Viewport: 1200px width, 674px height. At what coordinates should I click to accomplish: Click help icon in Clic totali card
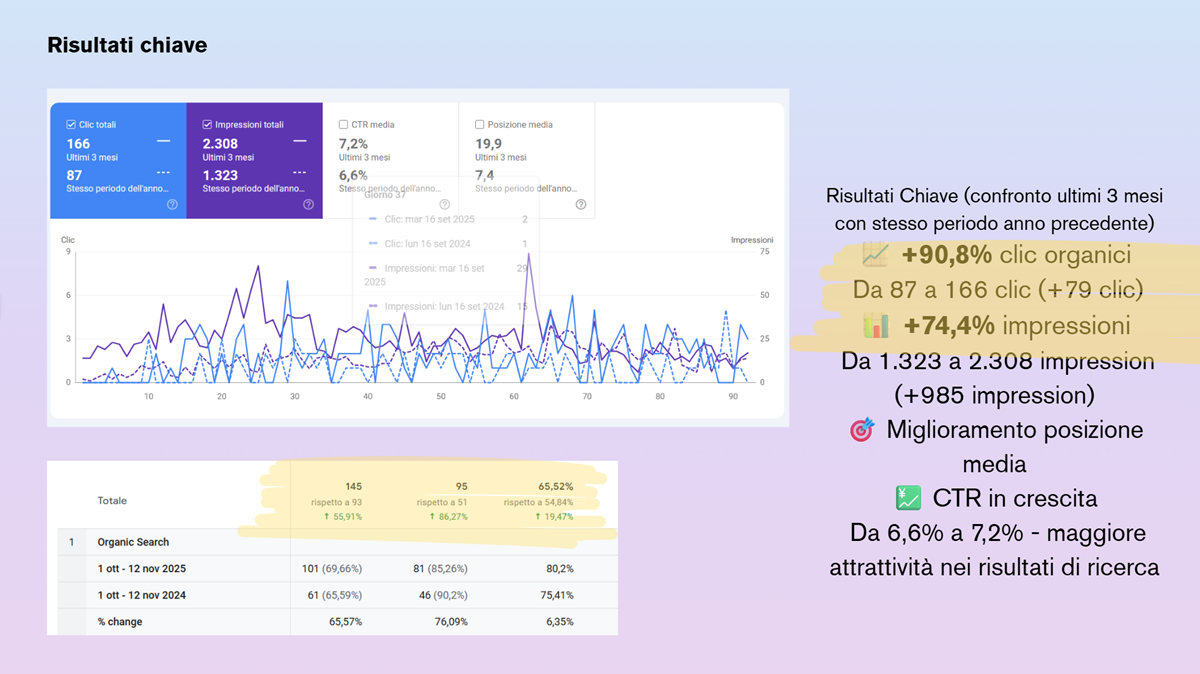[172, 205]
